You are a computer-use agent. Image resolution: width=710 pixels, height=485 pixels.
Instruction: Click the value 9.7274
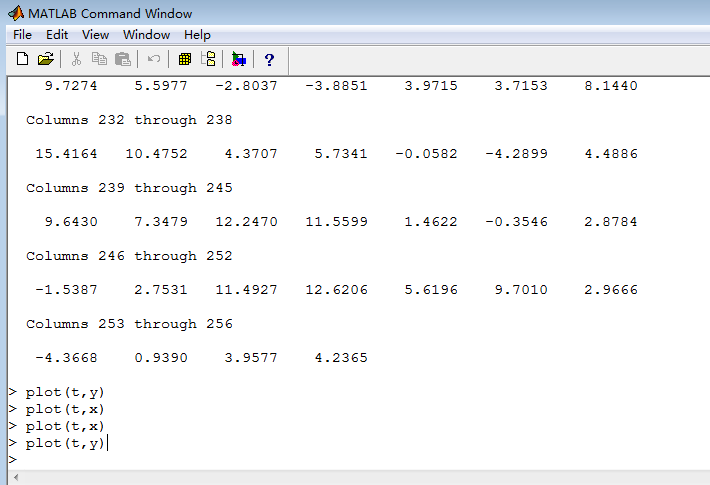[71, 86]
